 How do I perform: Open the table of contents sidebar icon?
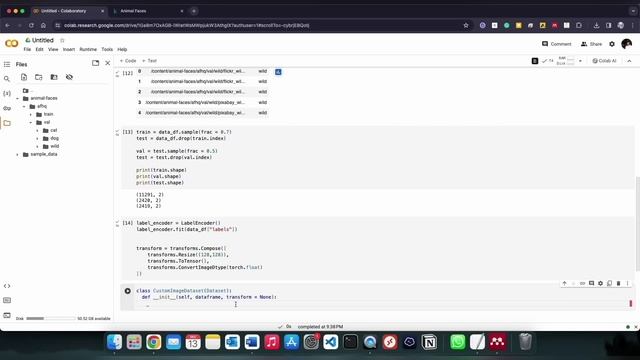[x=7, y=64]
